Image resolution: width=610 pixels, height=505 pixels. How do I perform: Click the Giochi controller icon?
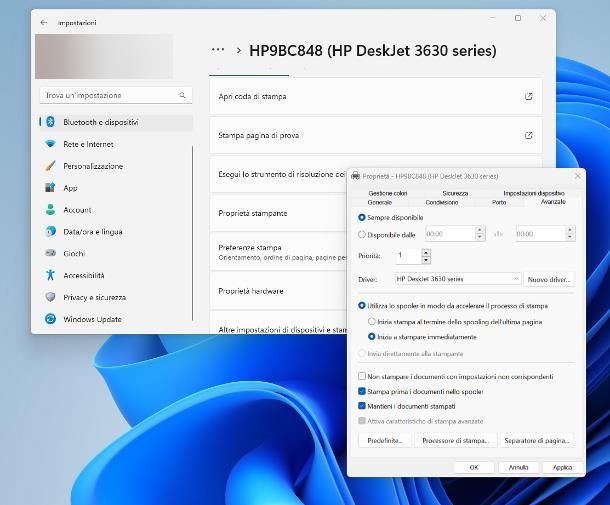tap(50, 253)
